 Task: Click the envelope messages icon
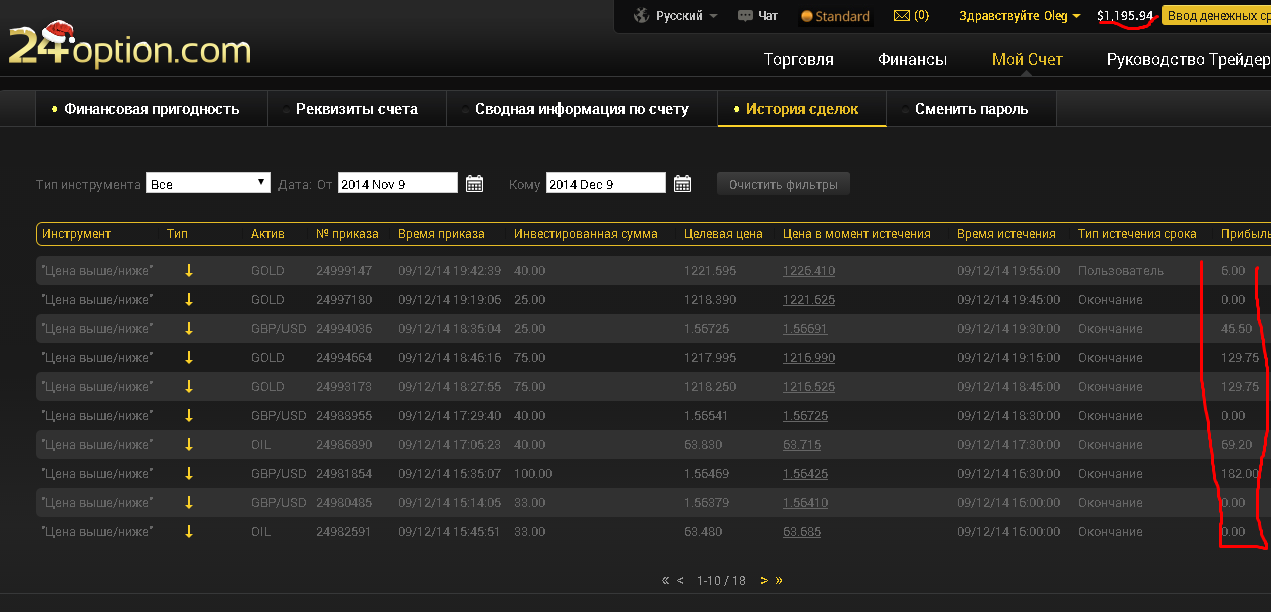click(x=902, y=16)
